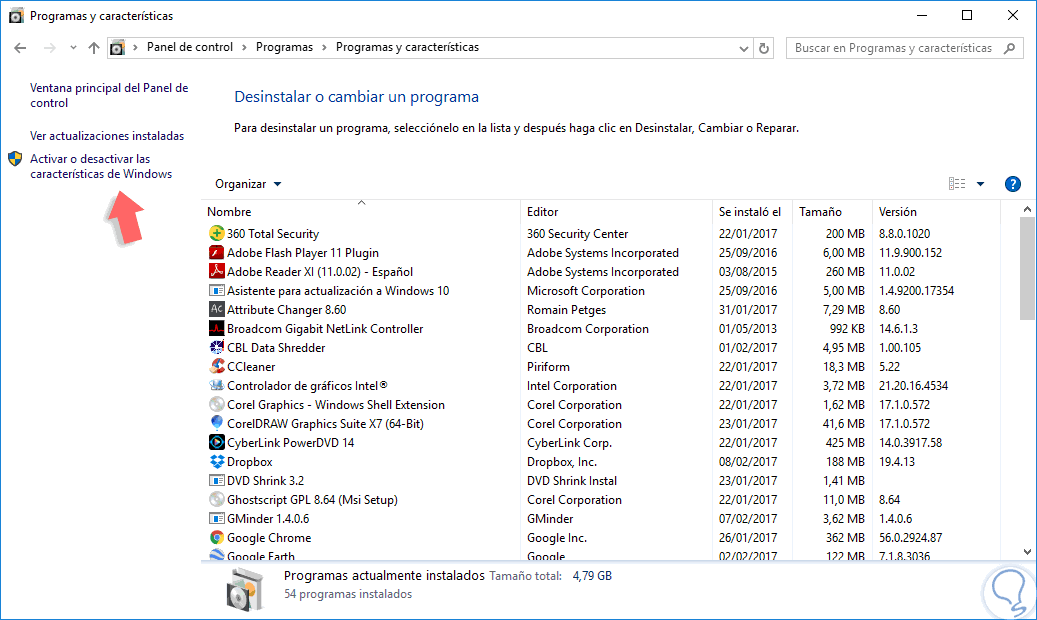Image resolution: width=1037 pixels, height=620 pixels.
Task: Click the scrollbar up arrow
Action: point(1027,209)
